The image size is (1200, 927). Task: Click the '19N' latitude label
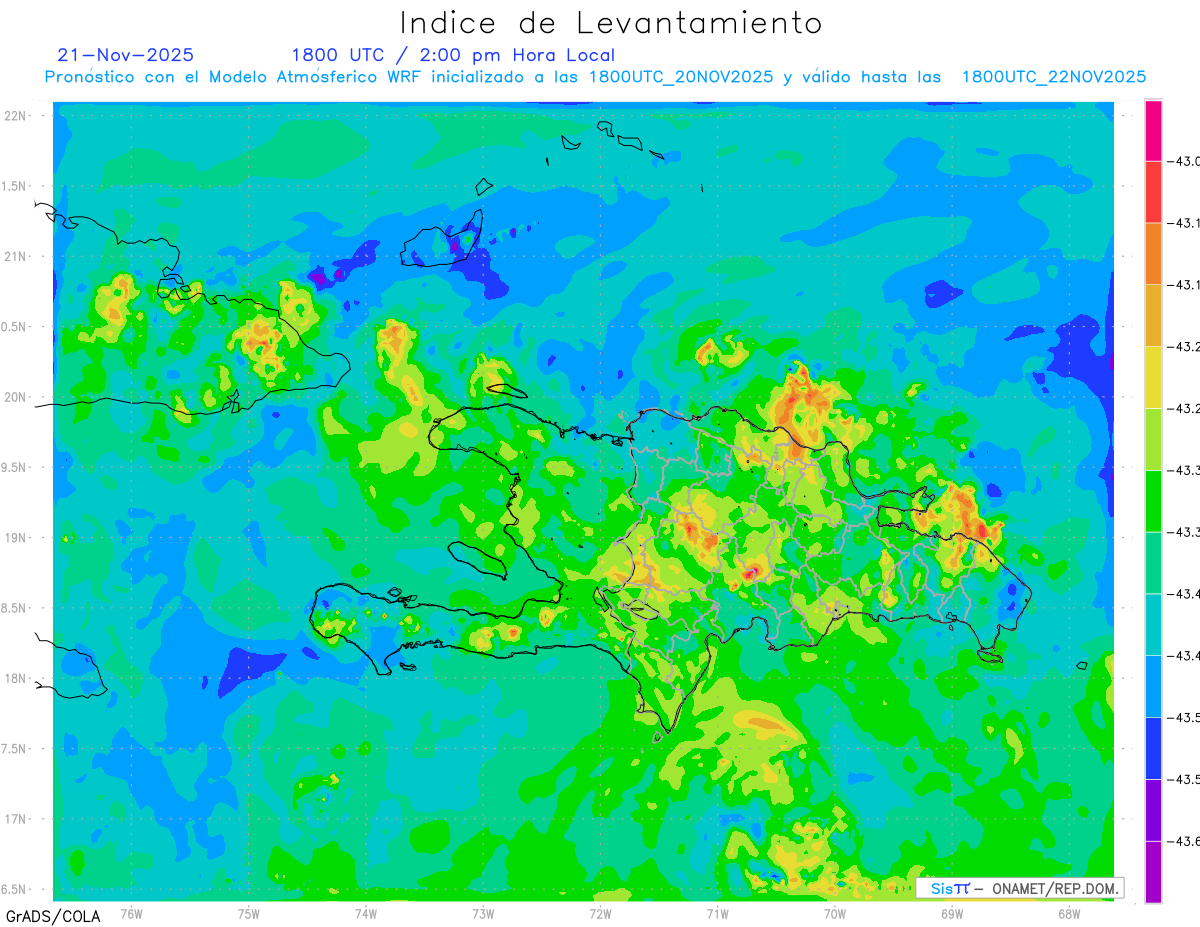pos(17,538)
